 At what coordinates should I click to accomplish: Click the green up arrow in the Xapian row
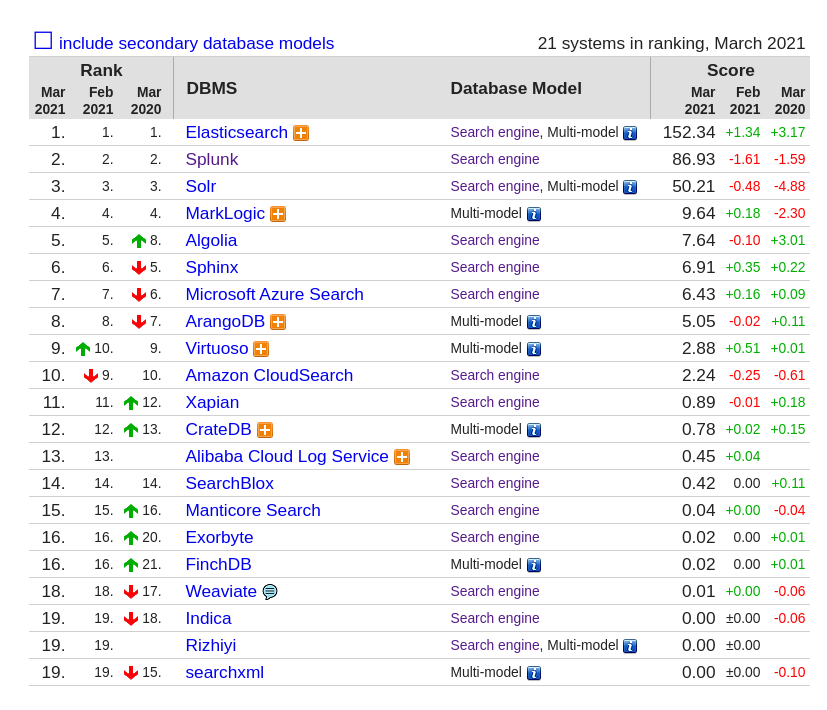131,403
